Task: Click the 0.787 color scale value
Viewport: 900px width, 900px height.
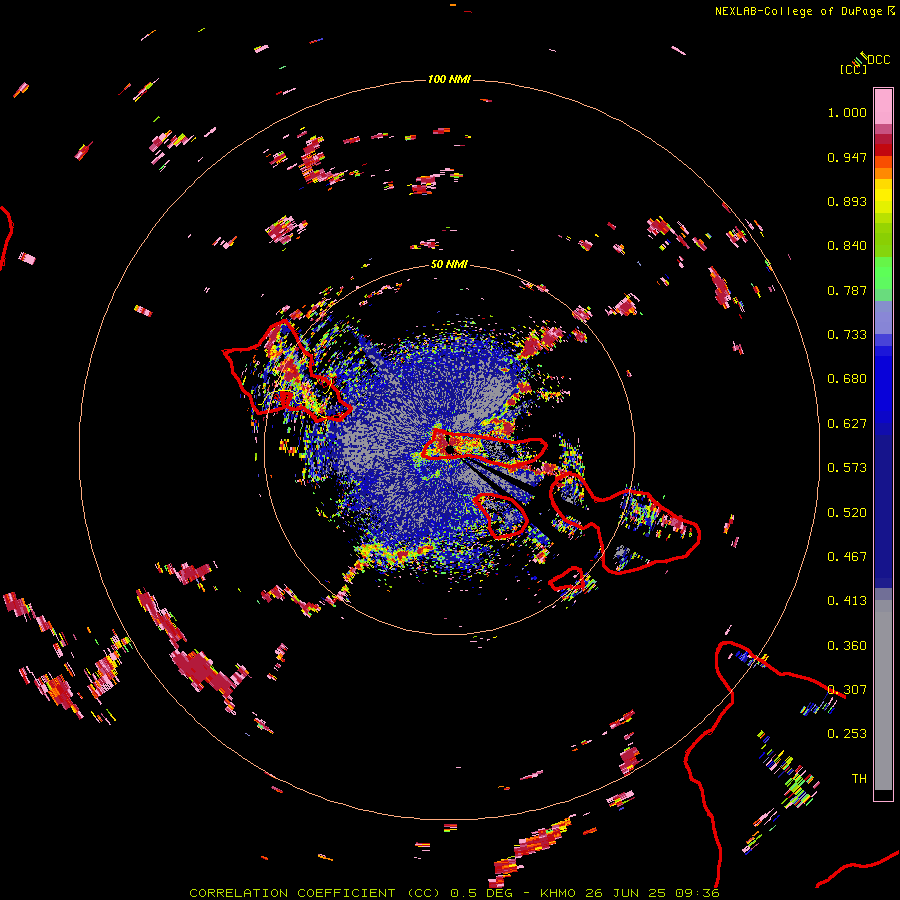Action: [847, 290]
